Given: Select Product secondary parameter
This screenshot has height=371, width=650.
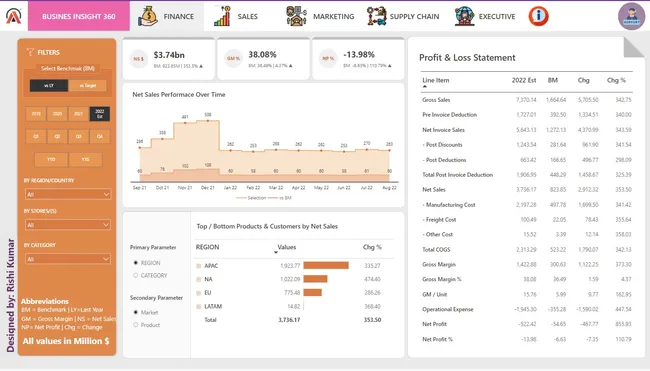Looking at the screenshot, I should click(136, 325).
